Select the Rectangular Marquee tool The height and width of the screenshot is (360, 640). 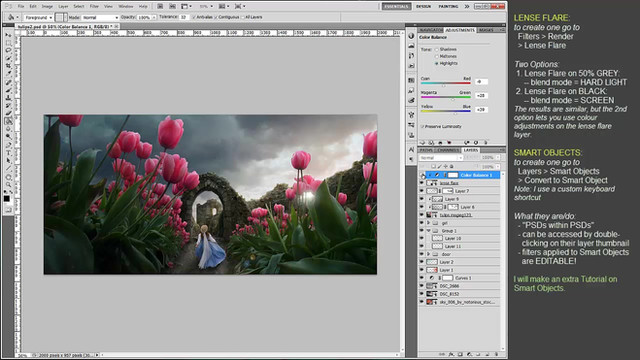click(8, 43)
